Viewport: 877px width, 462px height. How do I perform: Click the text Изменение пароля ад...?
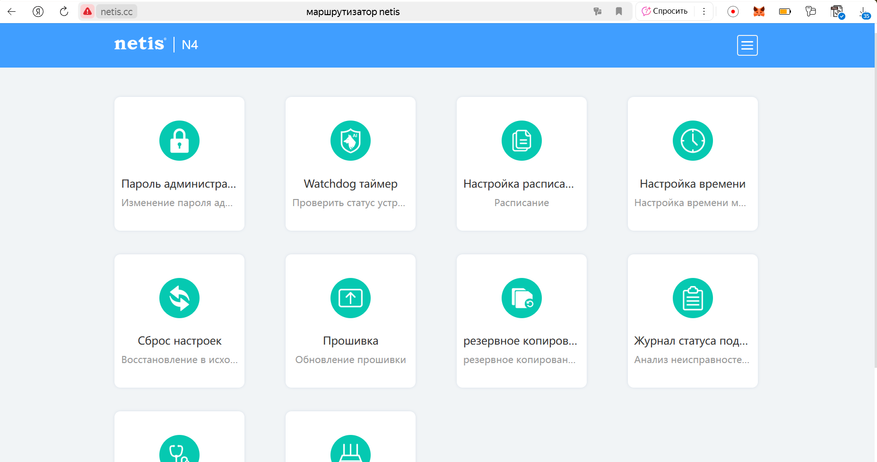pos(177,203)
